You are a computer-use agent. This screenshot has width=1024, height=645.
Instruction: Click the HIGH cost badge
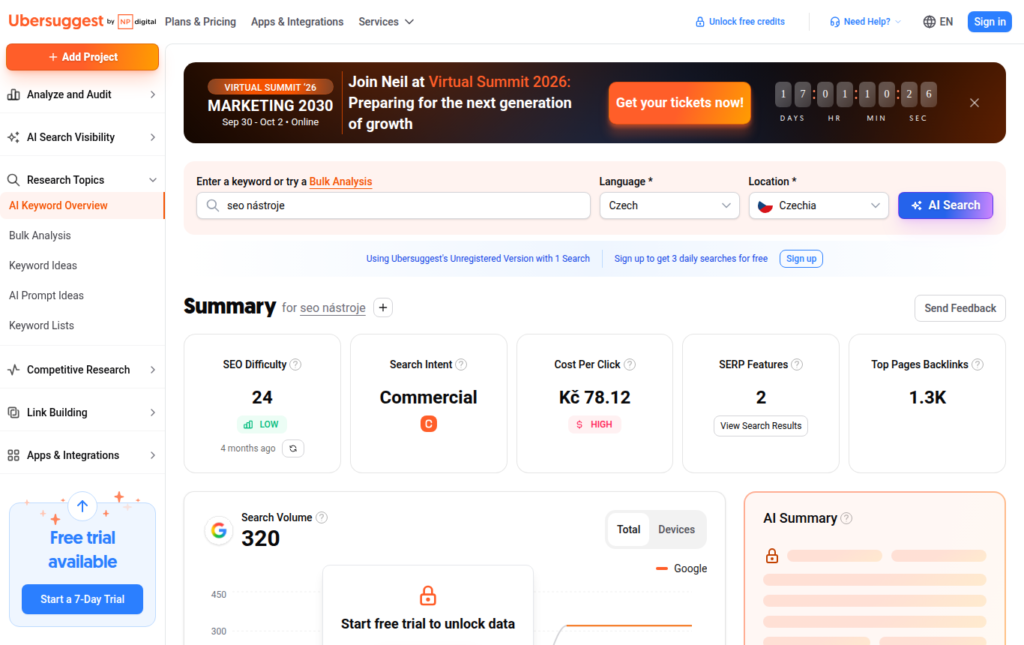tap(594, 424)
